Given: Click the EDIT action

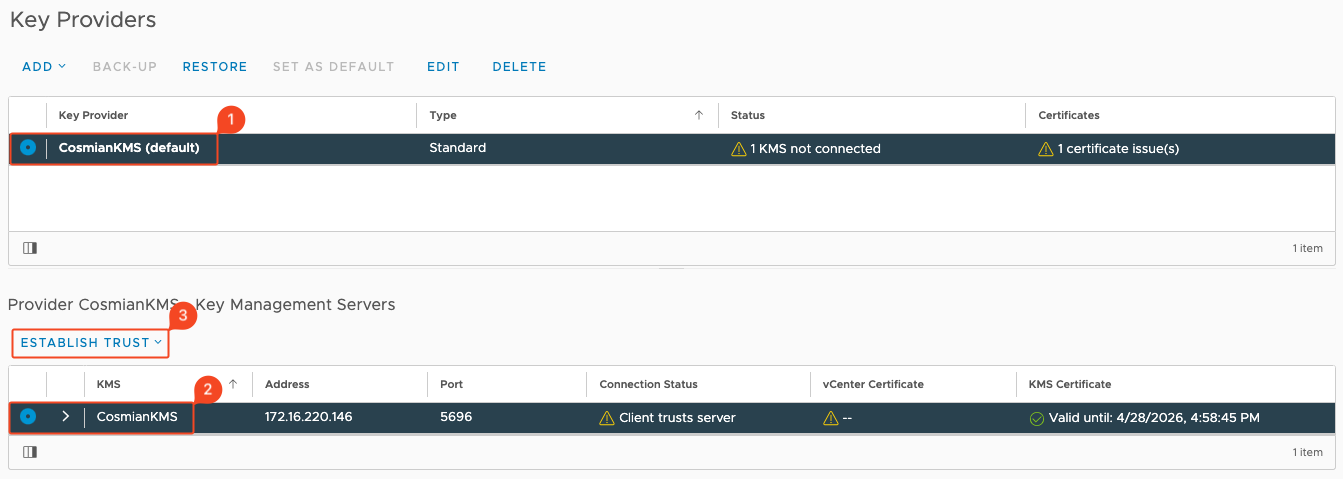Looking at the screenshot, I should click(x=443, y=67).
